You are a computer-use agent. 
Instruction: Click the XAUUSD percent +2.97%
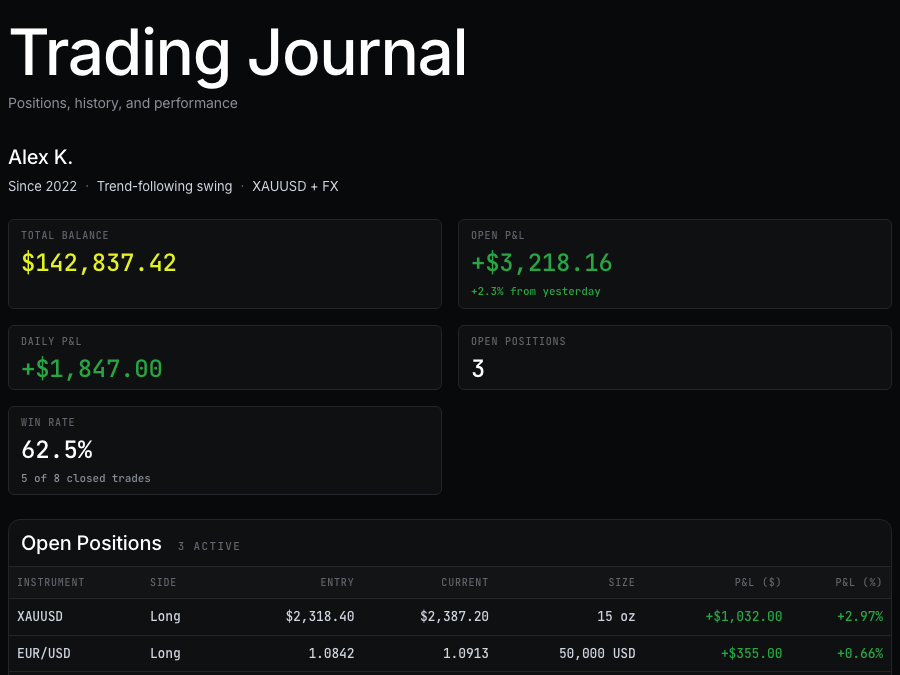(x=860, y=616)
